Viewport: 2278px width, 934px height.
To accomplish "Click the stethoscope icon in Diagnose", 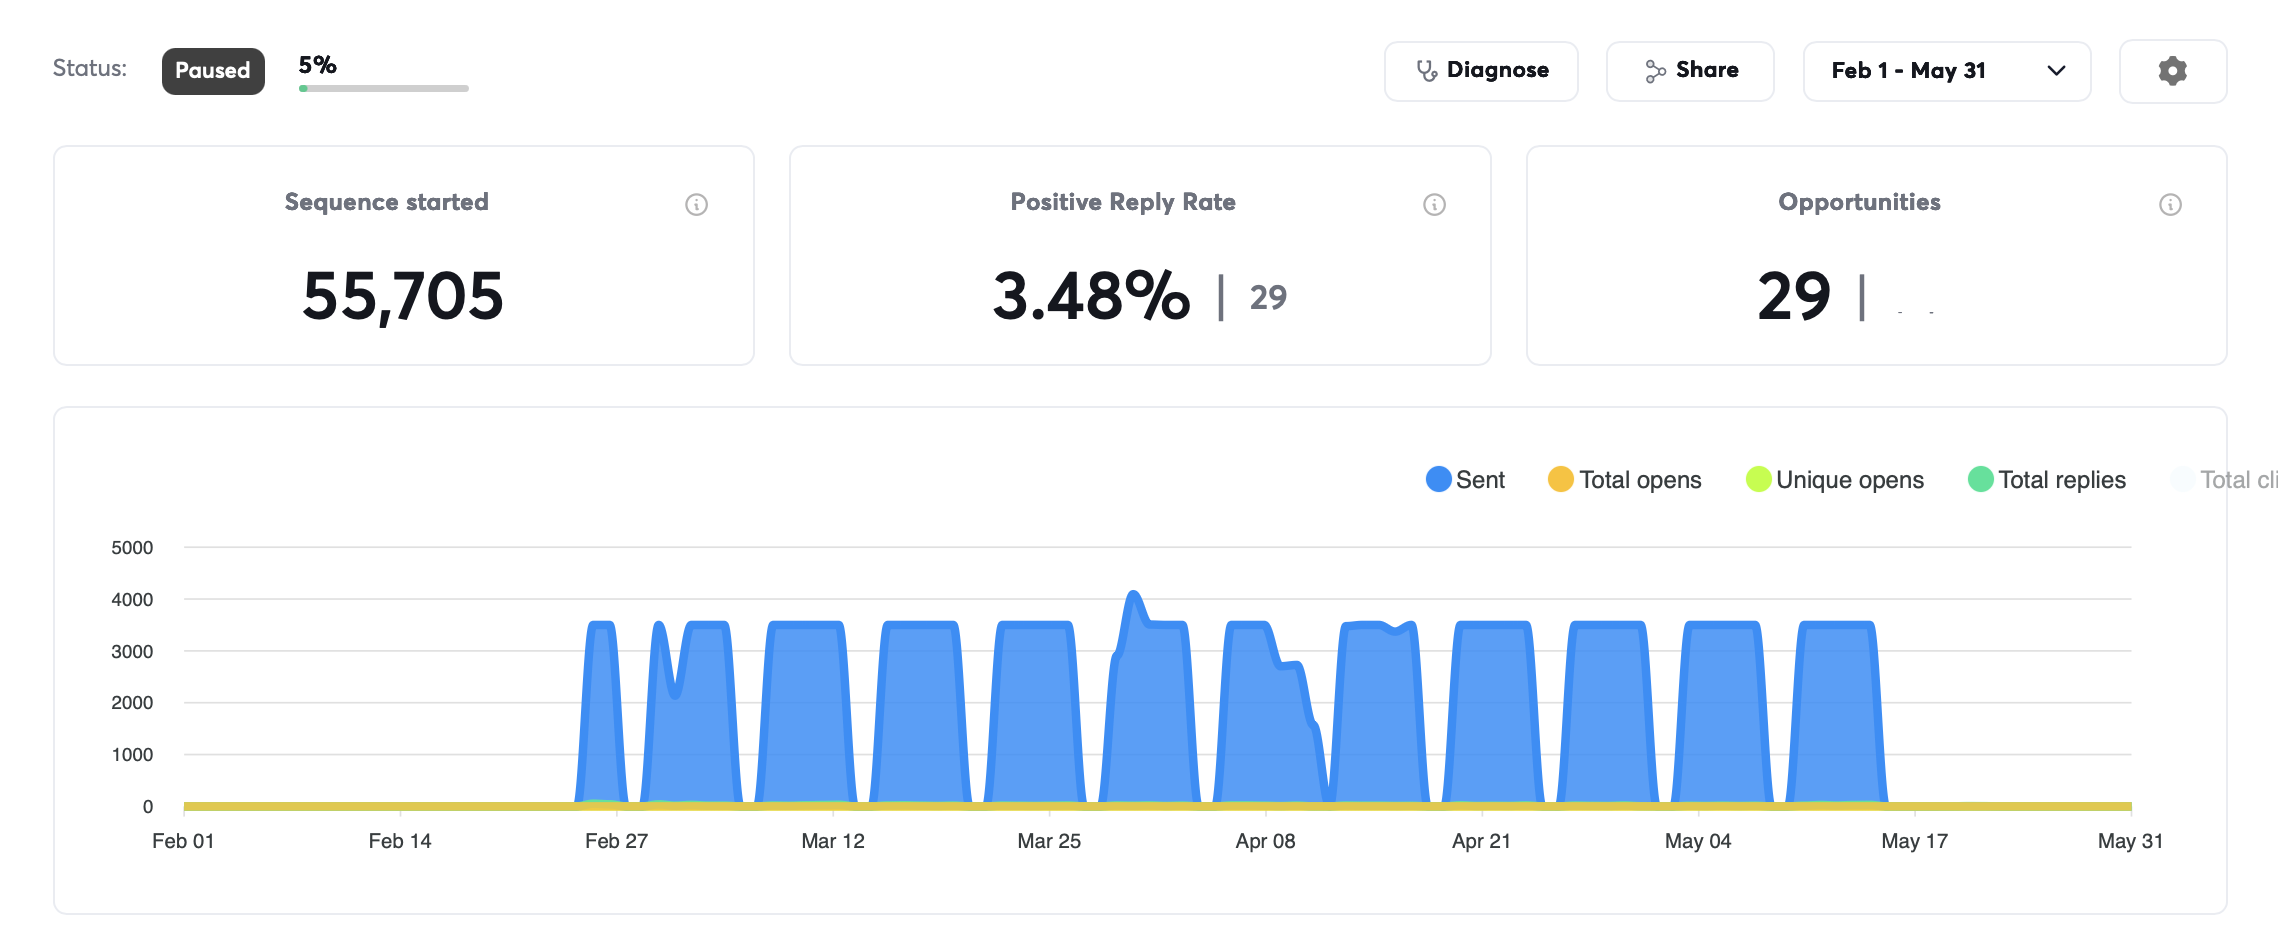I will pyautogui.click(x=1427, y=71).
